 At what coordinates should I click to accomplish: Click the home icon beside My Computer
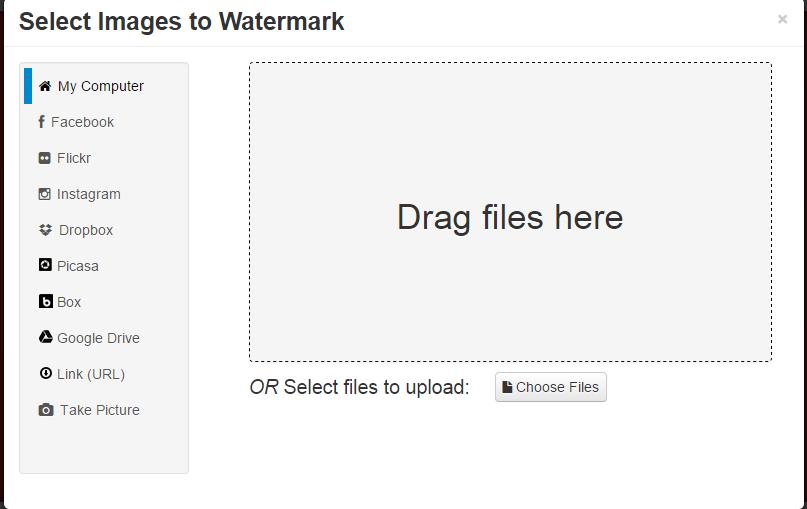click(45, 86)
